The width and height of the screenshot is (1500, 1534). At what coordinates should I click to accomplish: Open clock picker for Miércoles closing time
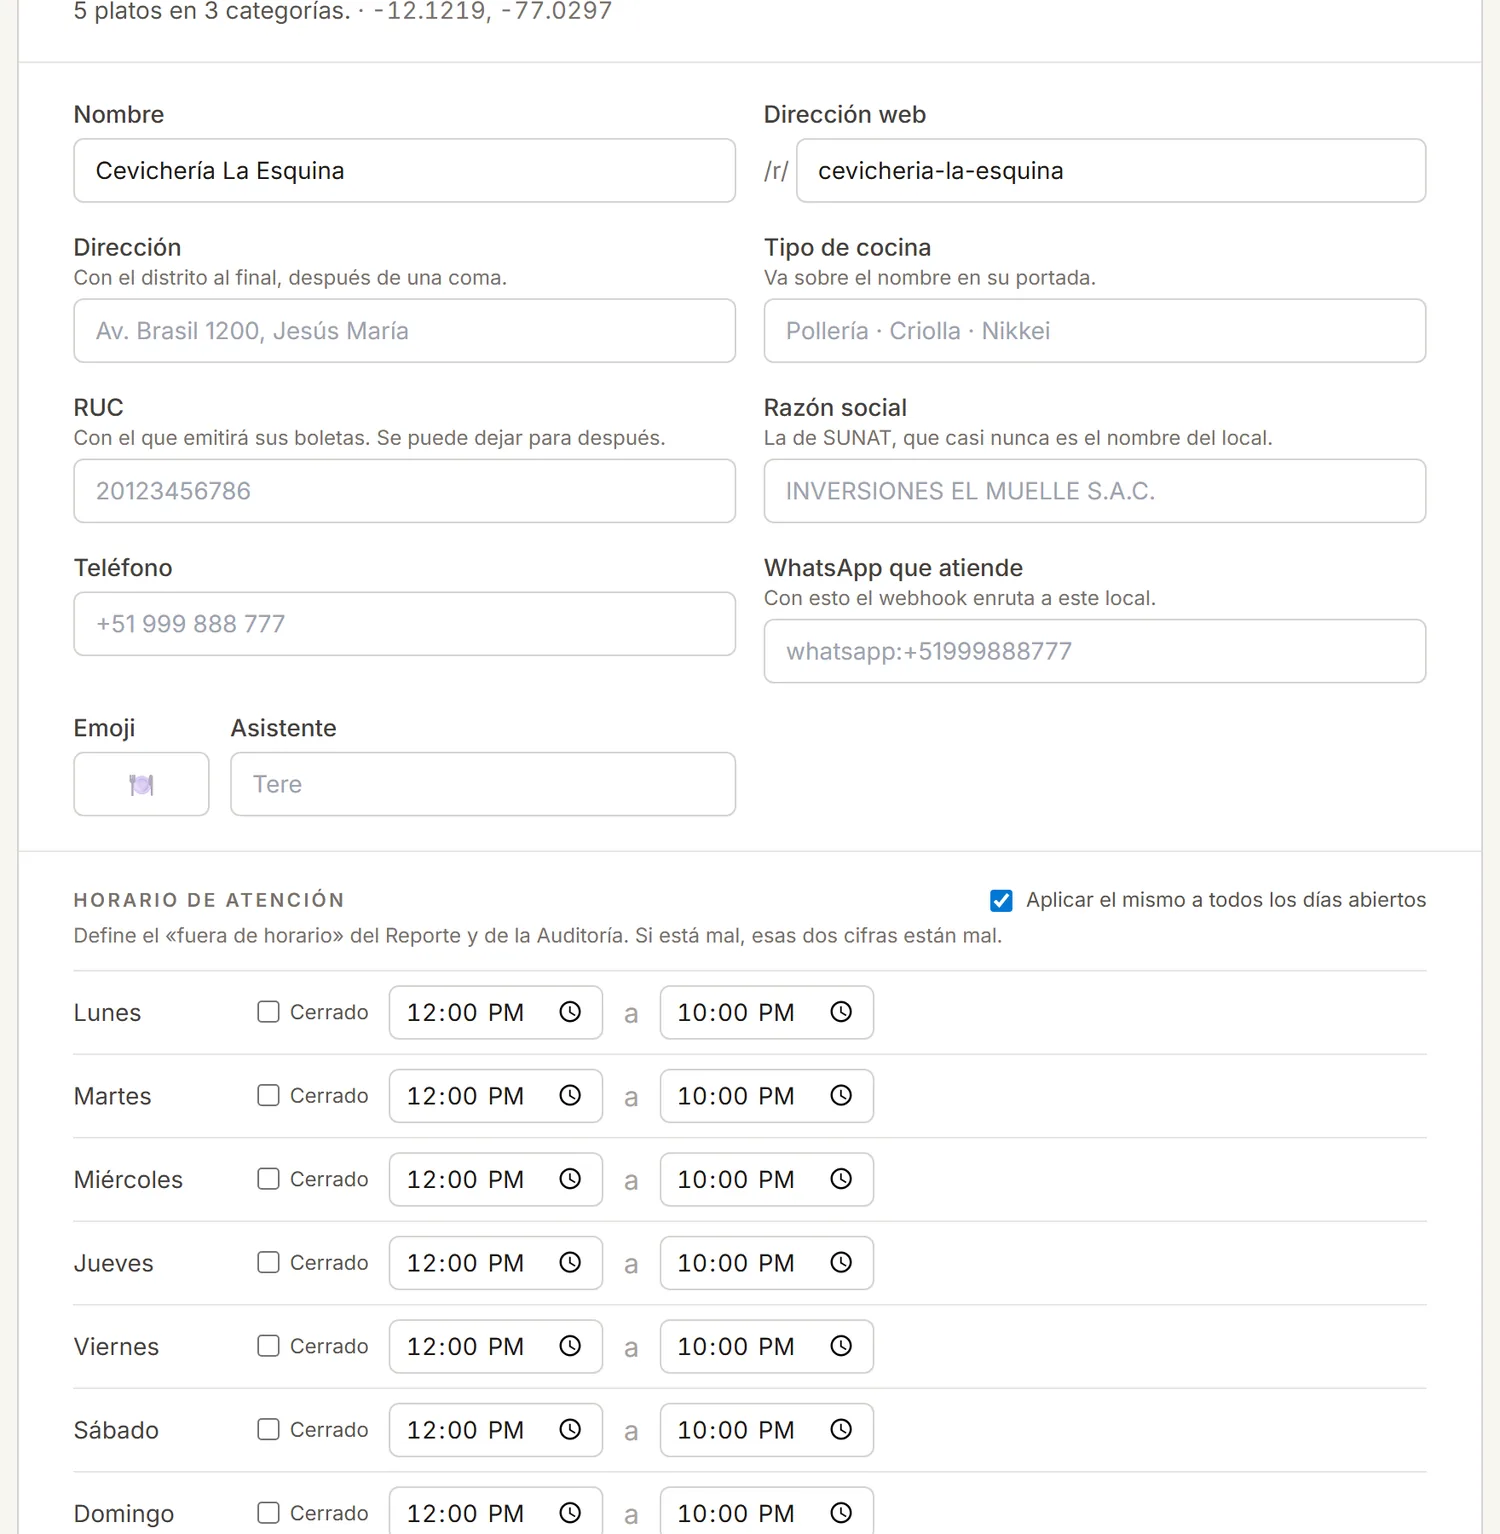click(x=841, y=1179)
